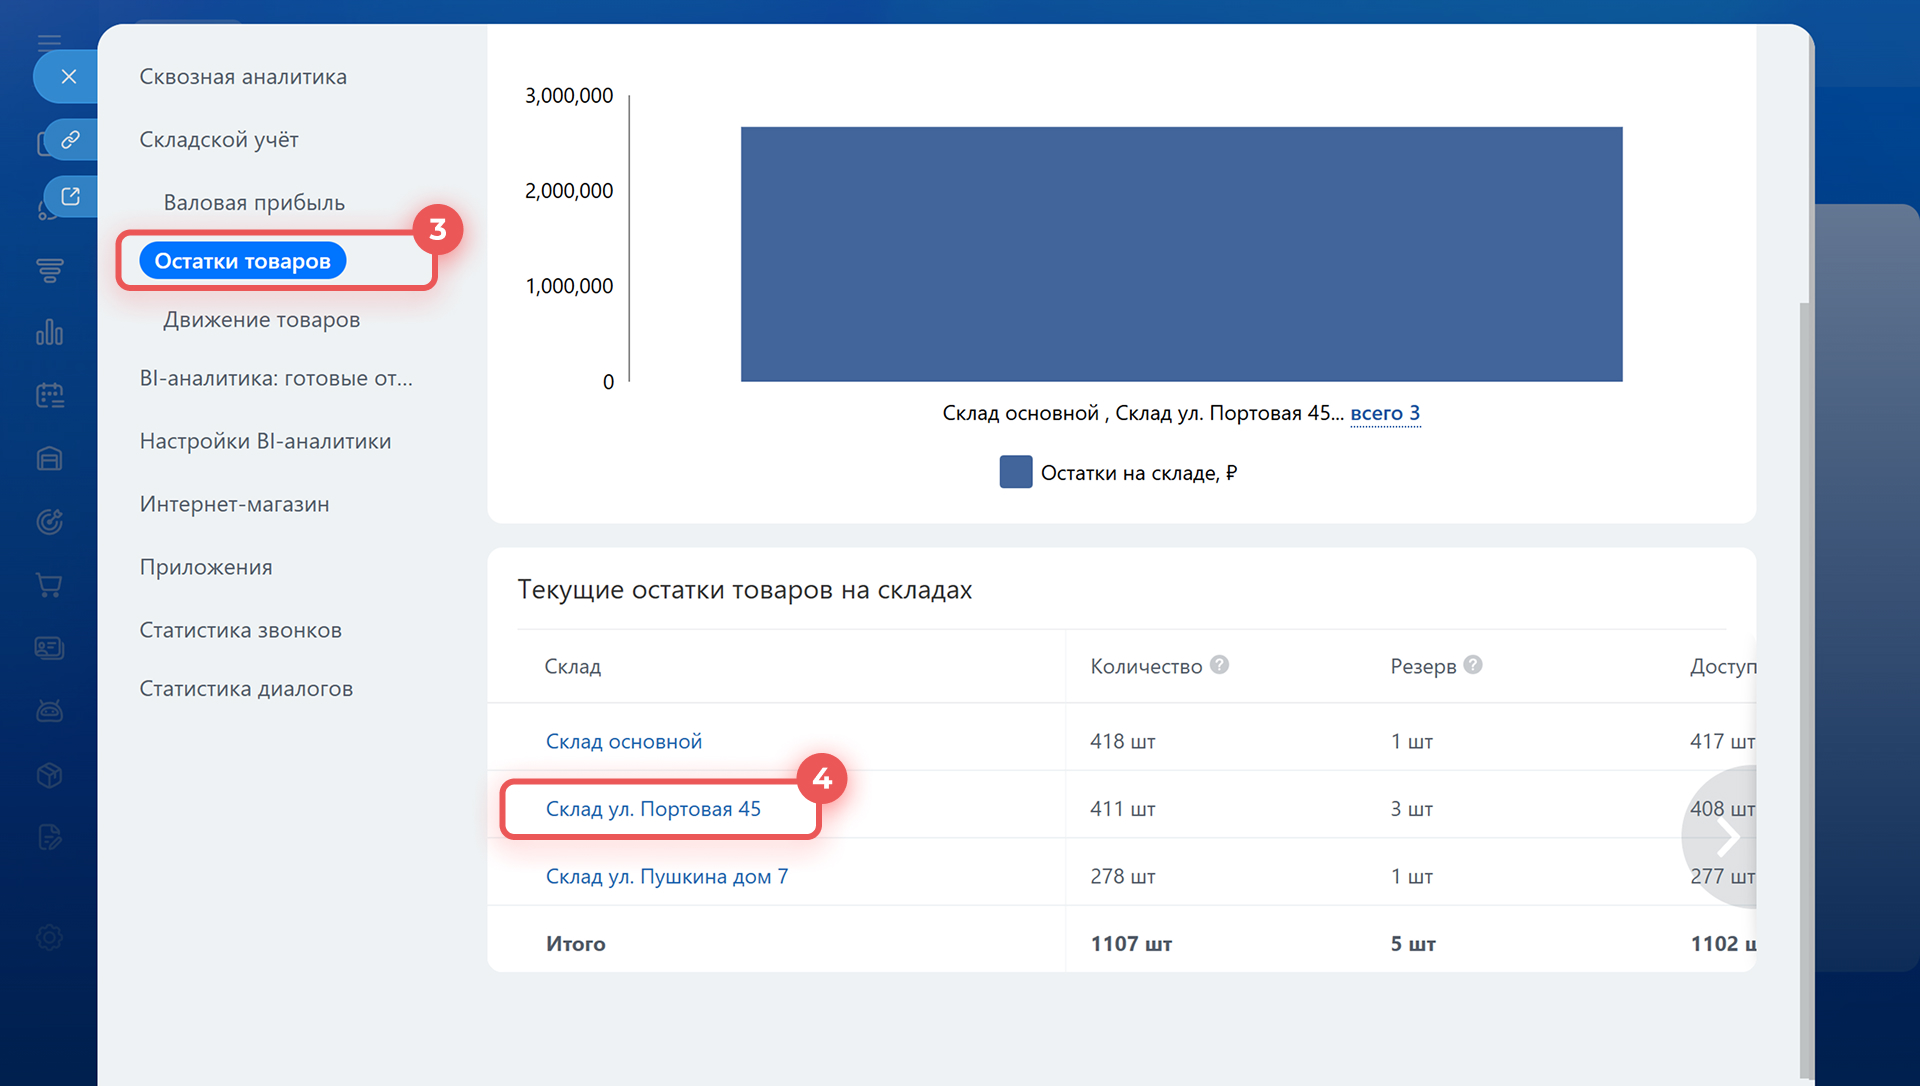This screenshot has width=1920, height=1086.
Task: Open the calendar icon in left sidebar
Action: click(x=49, y=396)
